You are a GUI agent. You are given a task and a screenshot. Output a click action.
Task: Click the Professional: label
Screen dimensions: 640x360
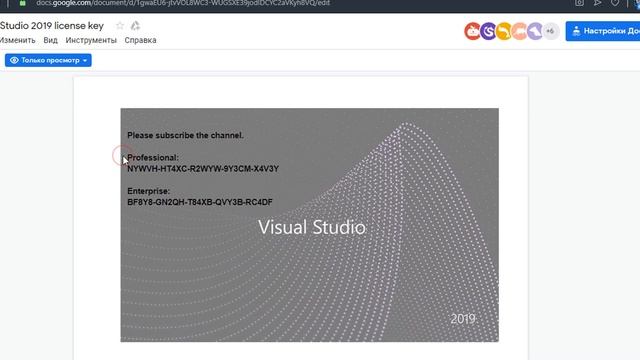tap(153, 158)
